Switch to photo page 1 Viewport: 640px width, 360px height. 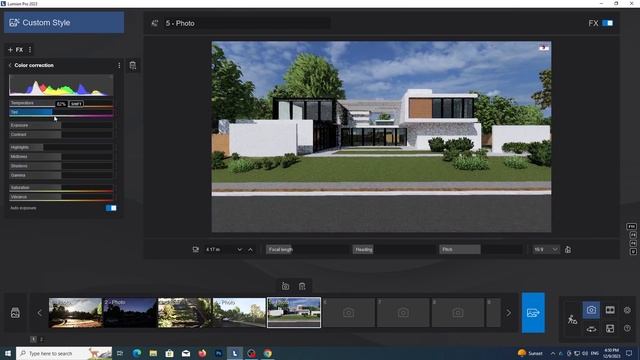(x=33, y=339)
